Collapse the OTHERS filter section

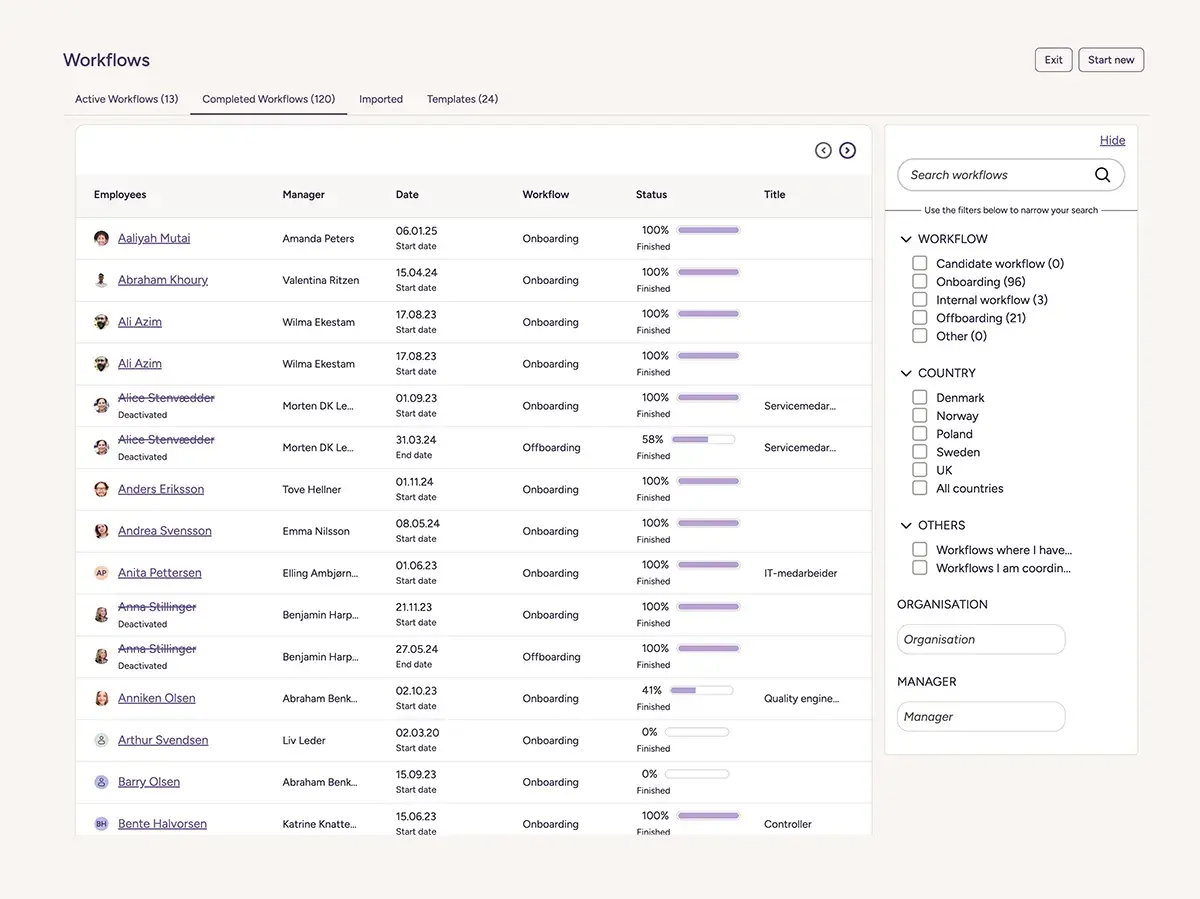[x=906, y=524]
